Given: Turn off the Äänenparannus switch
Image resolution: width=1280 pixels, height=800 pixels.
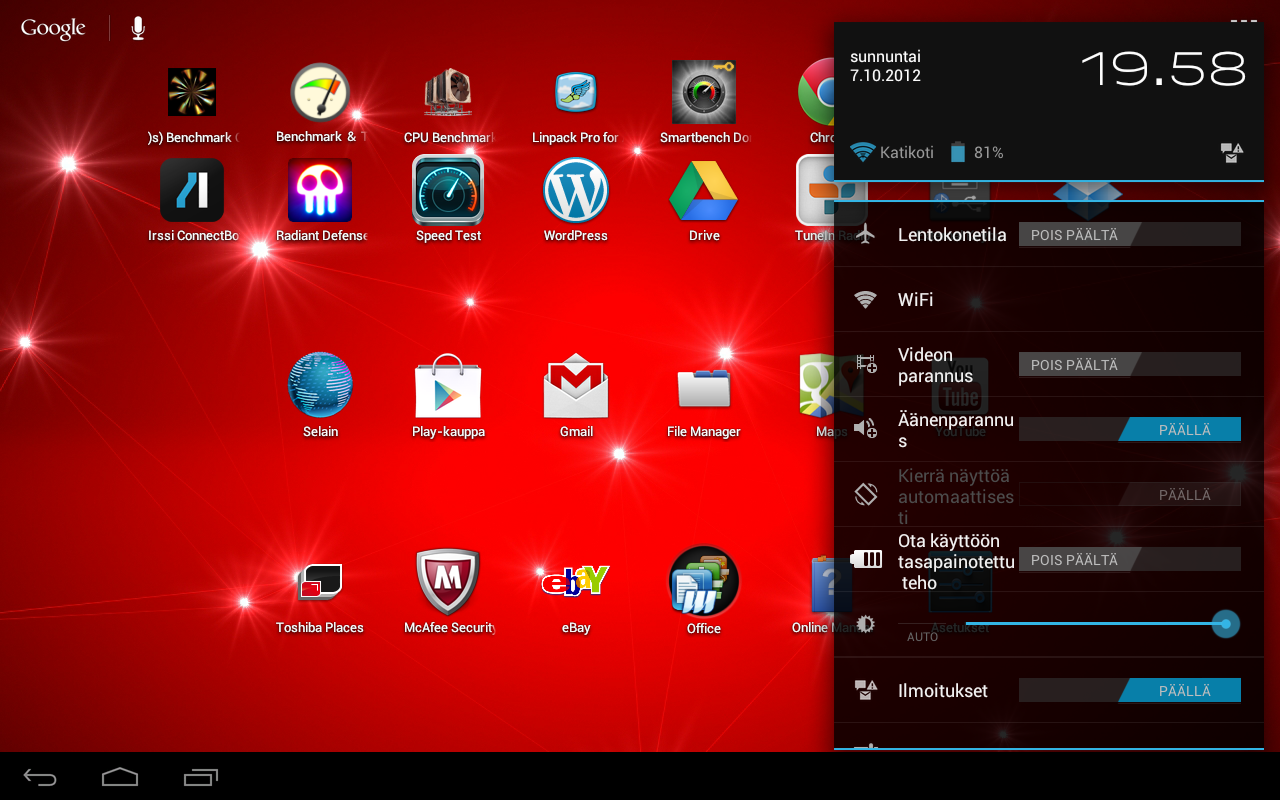Looking at the screenshot, I should point(1130,430).
